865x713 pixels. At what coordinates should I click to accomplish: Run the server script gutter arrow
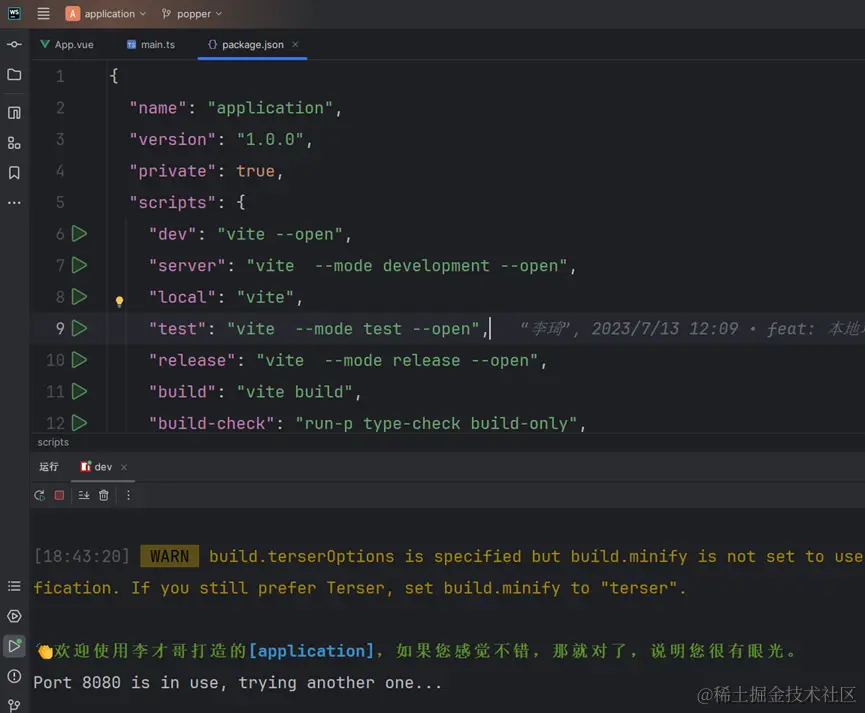(79, 265)
